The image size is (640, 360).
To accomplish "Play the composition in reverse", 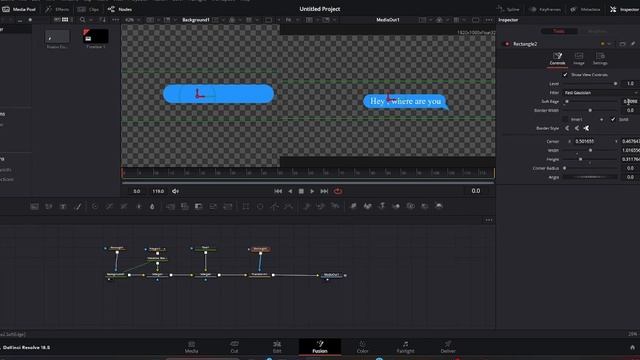I will click(290, 191).
